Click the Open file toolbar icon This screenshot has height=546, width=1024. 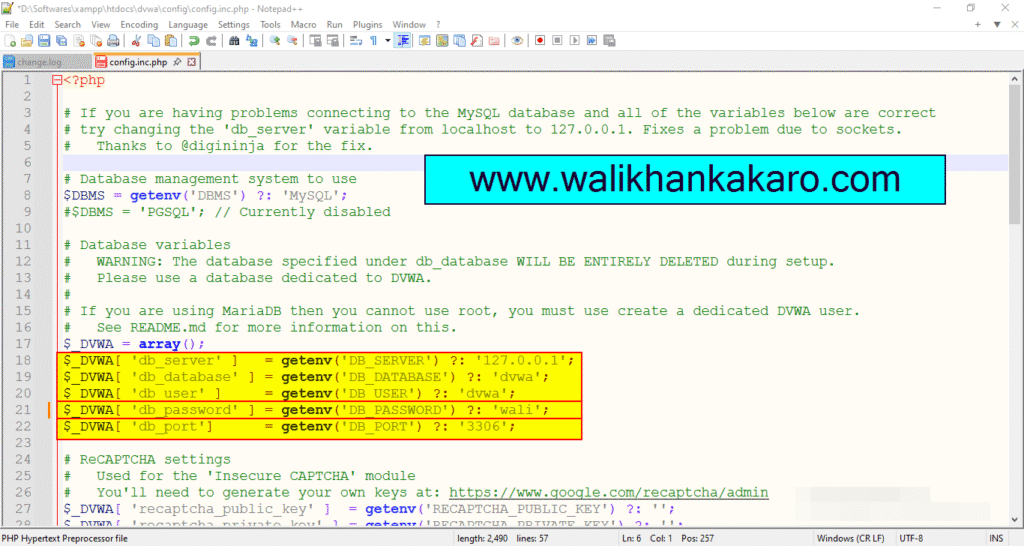pyautogui.click(x=27, y=40)
